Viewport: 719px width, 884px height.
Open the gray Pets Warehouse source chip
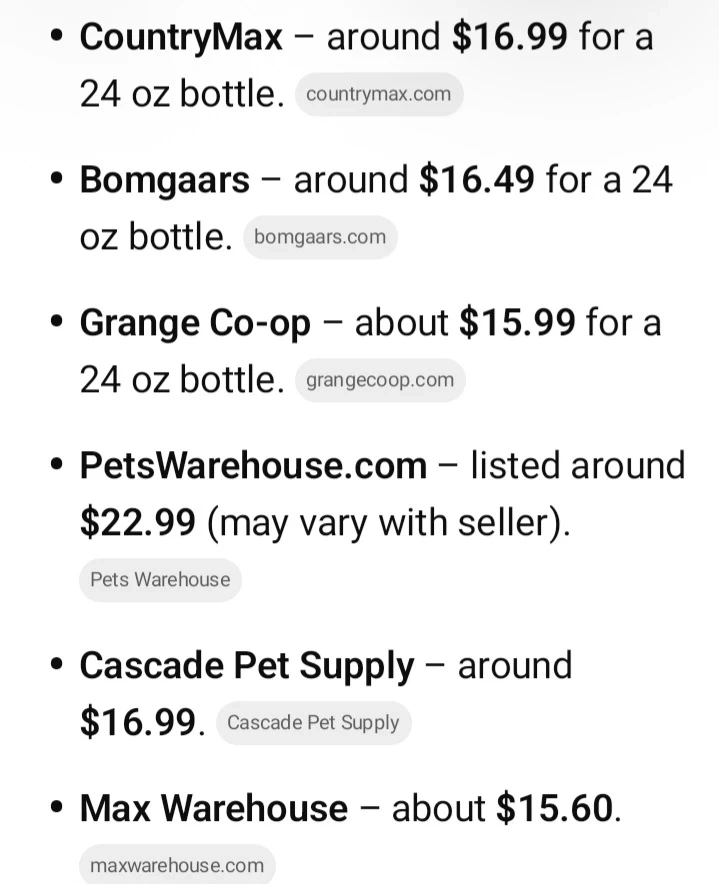click(160, 580)
